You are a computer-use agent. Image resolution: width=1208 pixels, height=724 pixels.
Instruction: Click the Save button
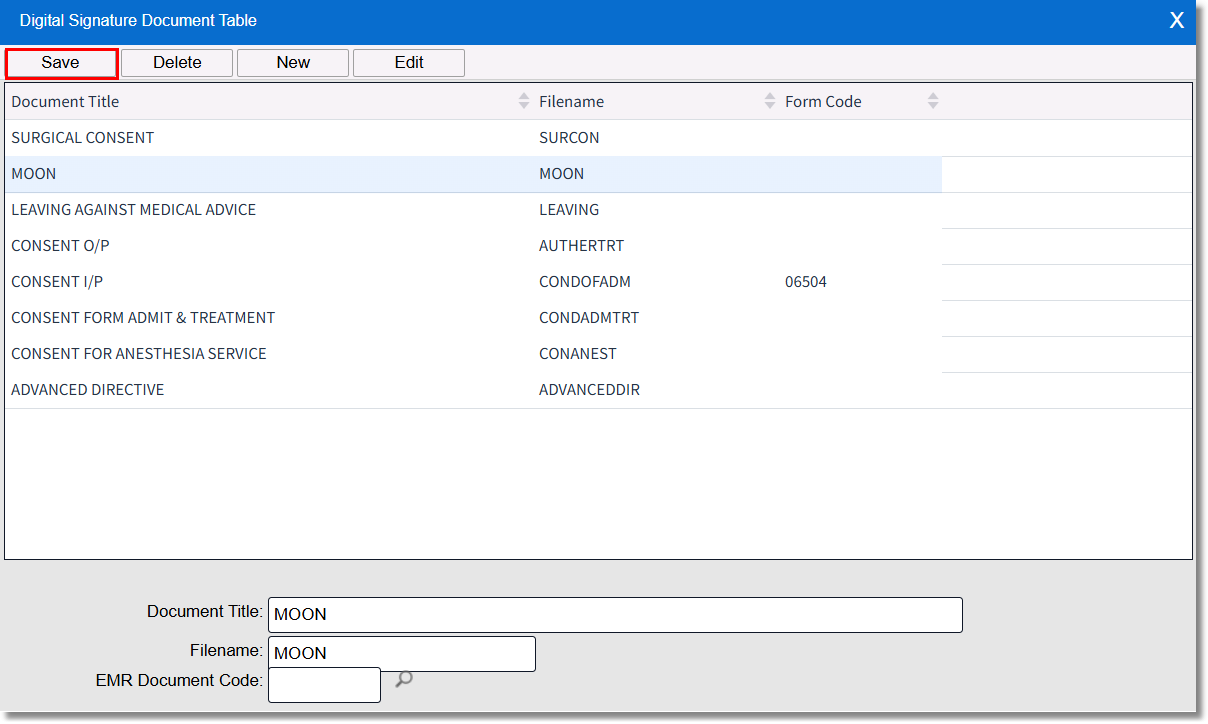(61, 63)
